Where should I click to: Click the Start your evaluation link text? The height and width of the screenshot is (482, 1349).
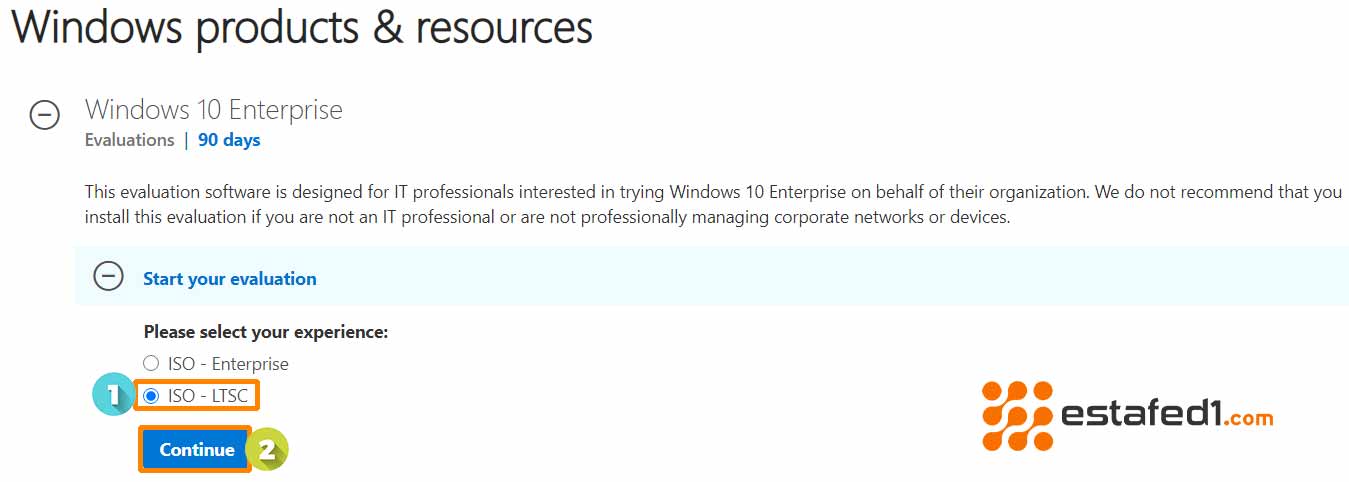229,279
